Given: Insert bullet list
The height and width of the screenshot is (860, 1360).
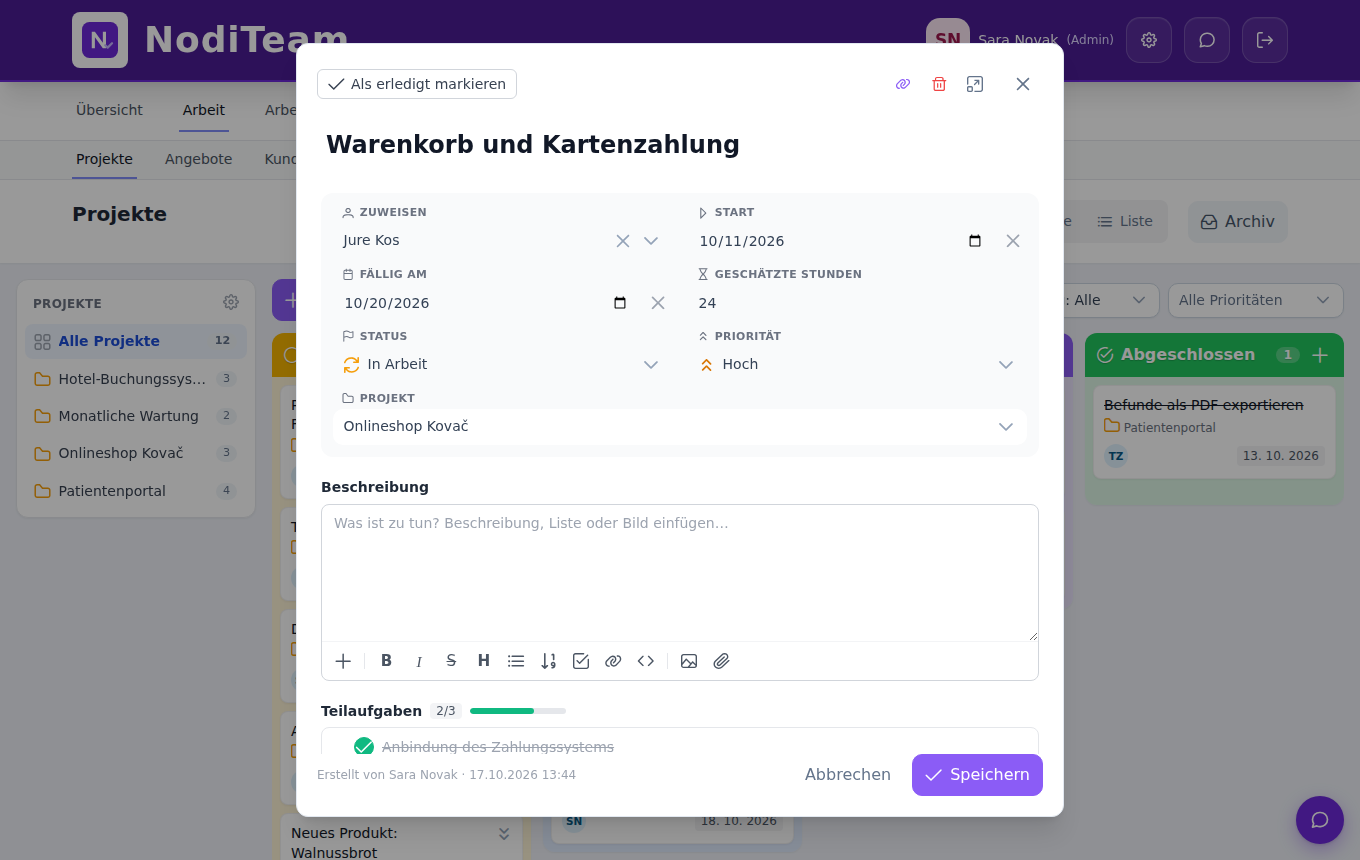Looking at the screenshot, I should pyautogui.click(x=516, y=661).
